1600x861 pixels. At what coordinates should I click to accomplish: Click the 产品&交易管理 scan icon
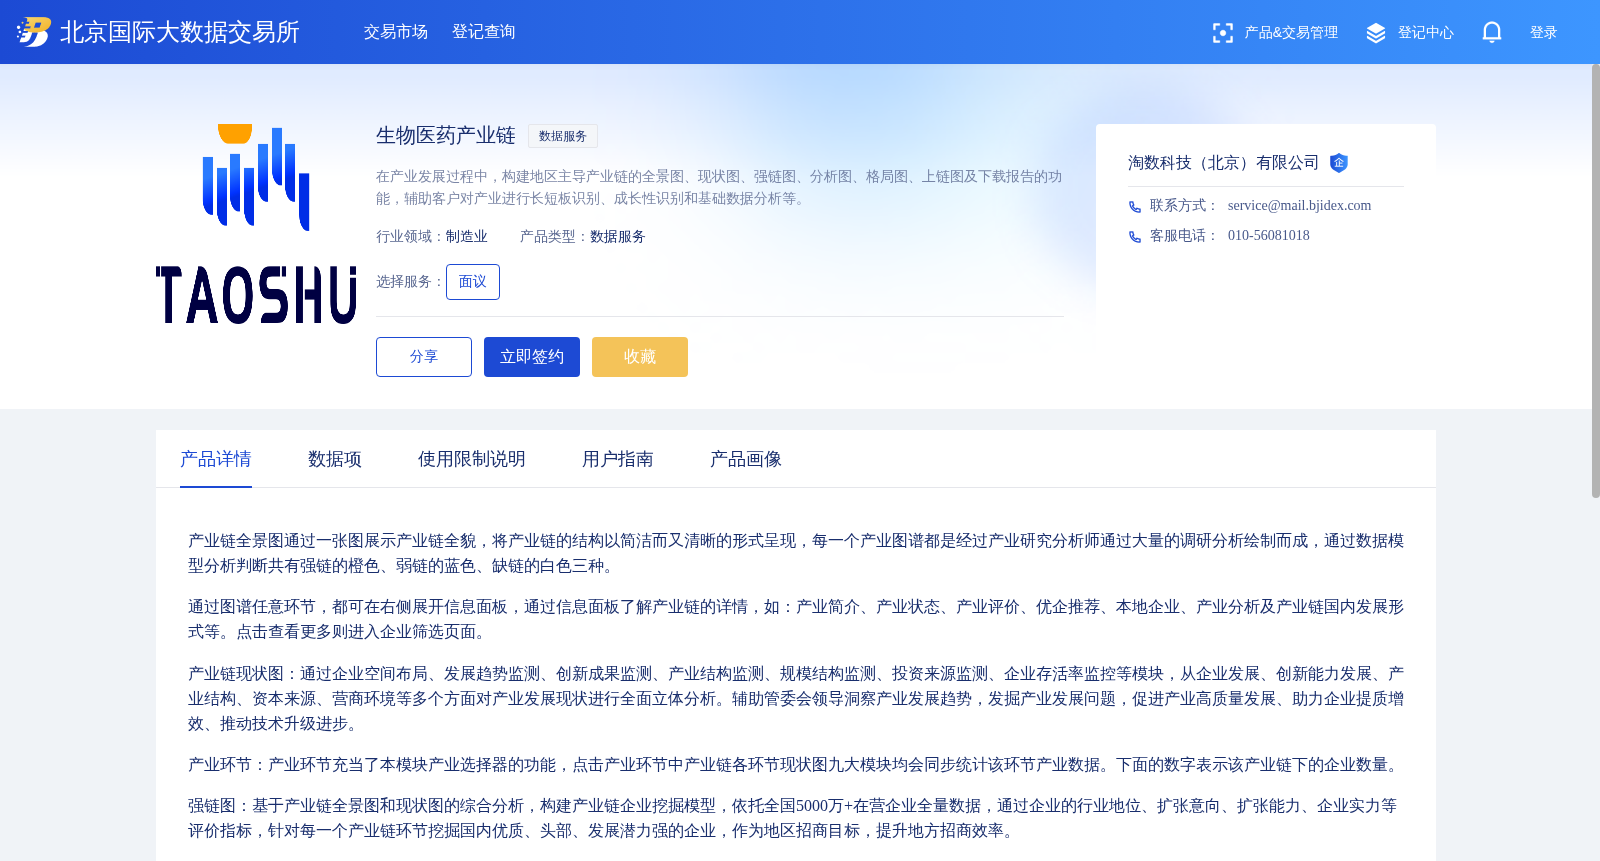pyautogui.click(x=1222, y=33)
